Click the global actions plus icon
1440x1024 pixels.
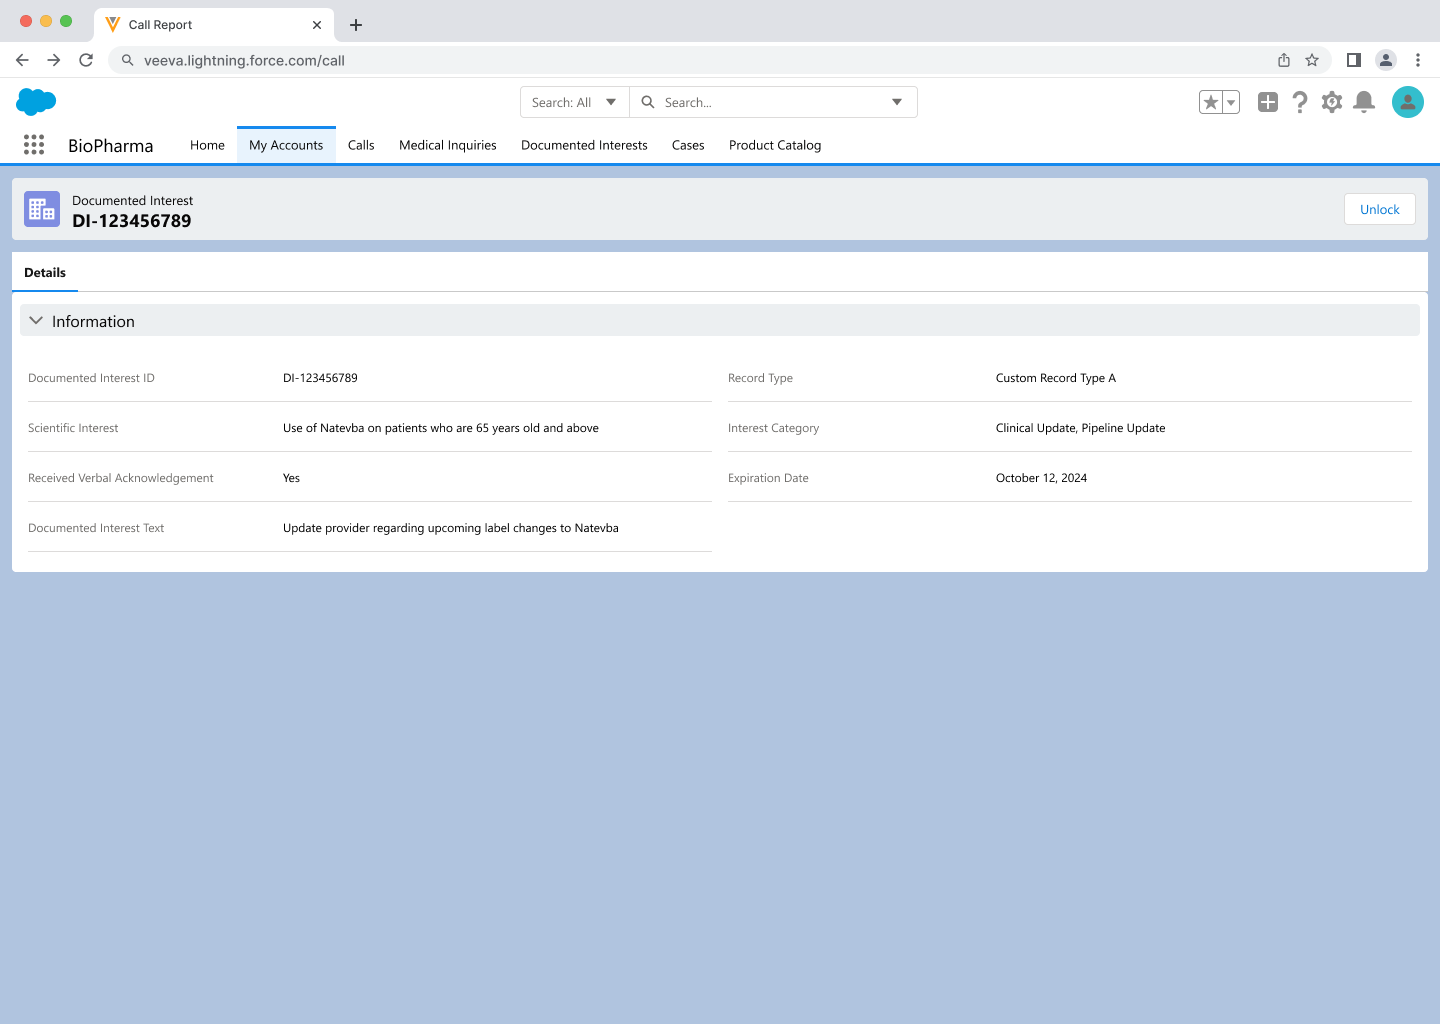coord(1268,102)
